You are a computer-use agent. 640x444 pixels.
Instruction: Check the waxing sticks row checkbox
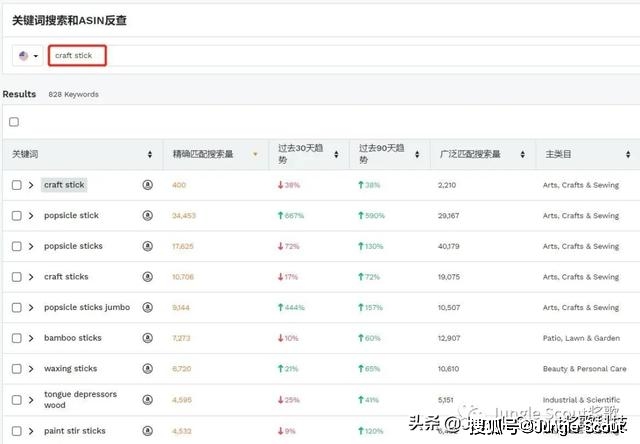tap(16, 369)
